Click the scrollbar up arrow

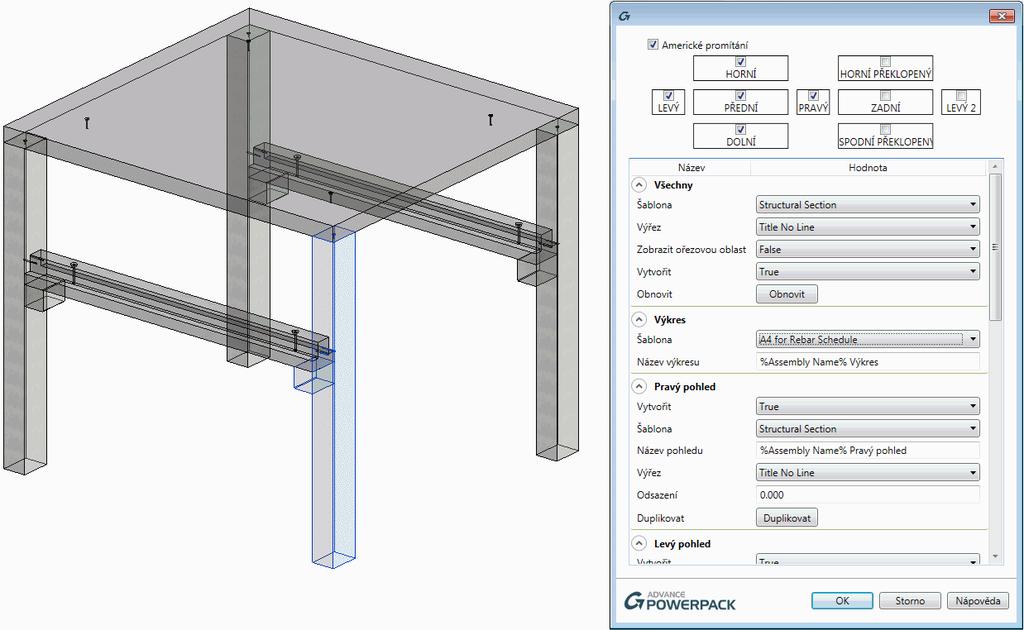tap(995, 166)
